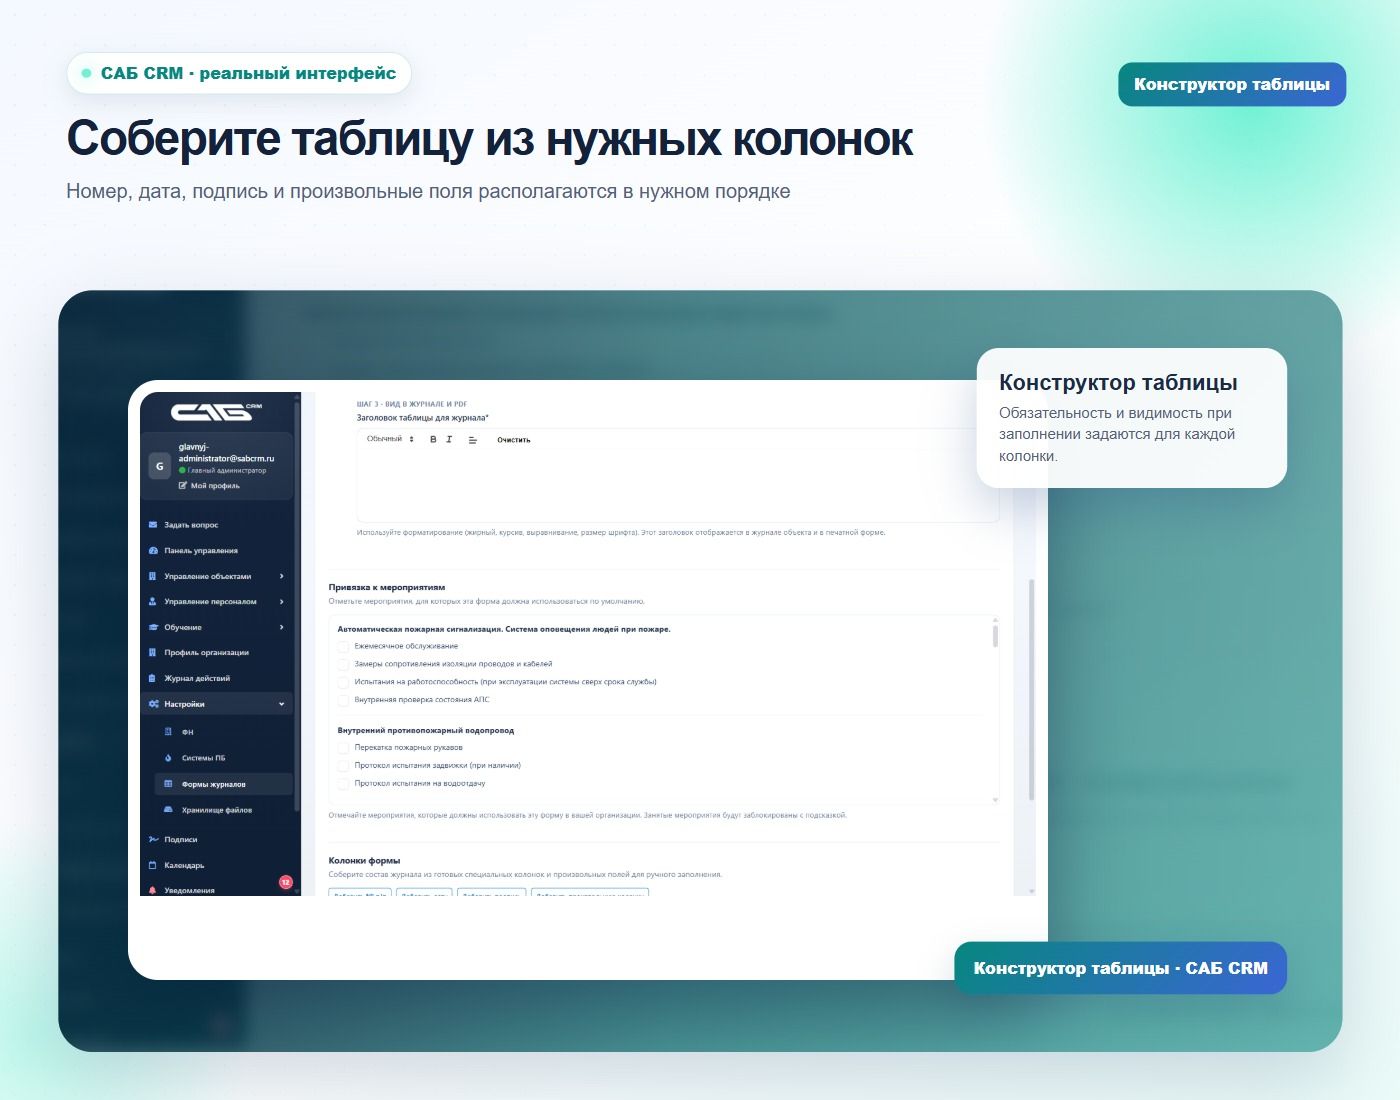Click into the table header text area
The image size is (1400, 1100).
point(678,485)
